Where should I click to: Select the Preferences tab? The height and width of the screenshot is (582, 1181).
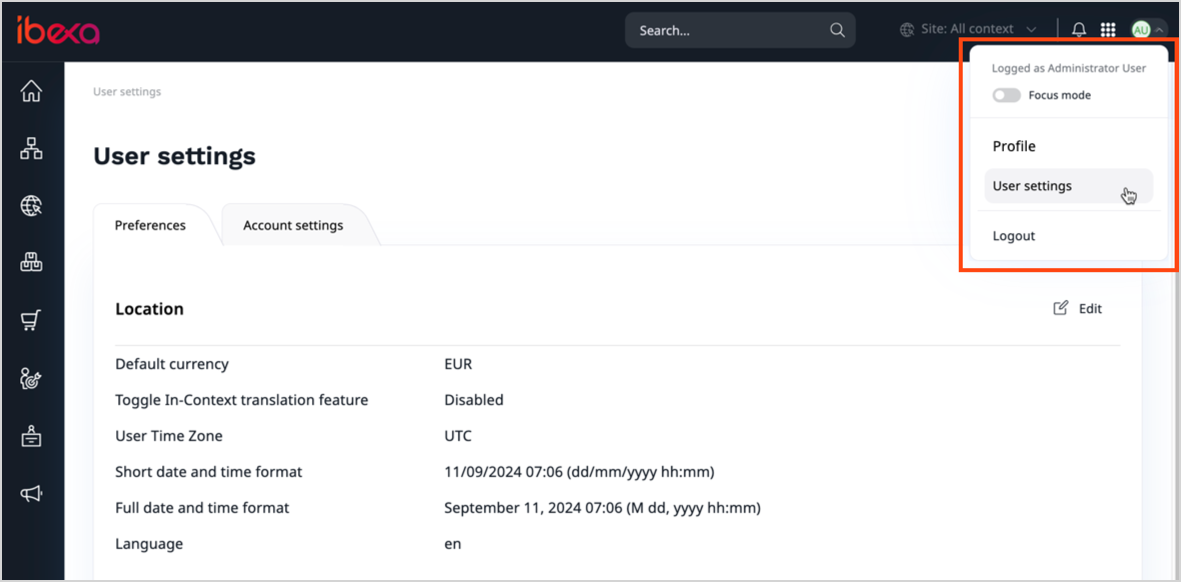tap(150, 225)
